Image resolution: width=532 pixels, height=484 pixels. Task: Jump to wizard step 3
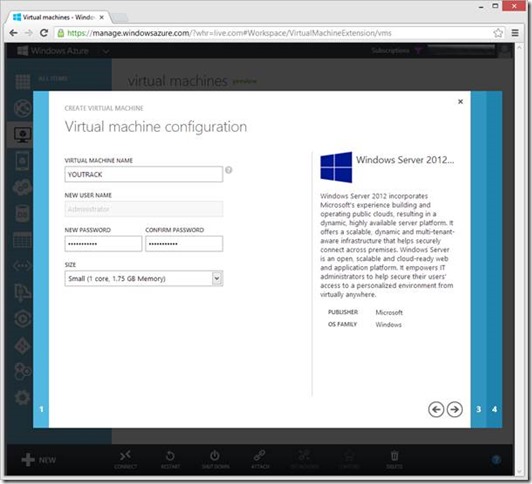tap(478, 409)
